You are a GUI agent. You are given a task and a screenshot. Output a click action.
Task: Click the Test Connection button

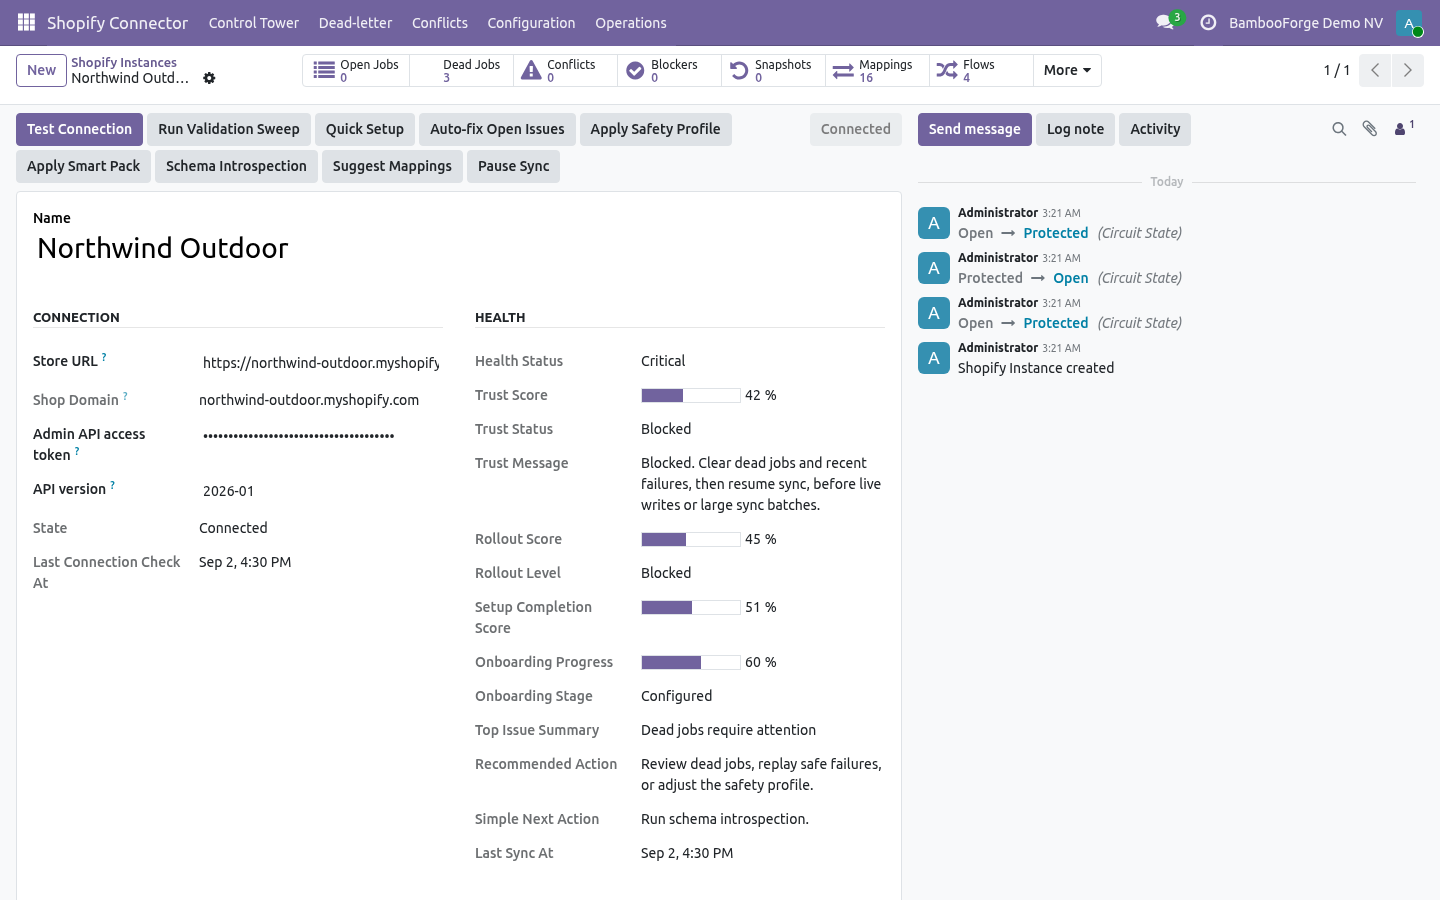79,129
